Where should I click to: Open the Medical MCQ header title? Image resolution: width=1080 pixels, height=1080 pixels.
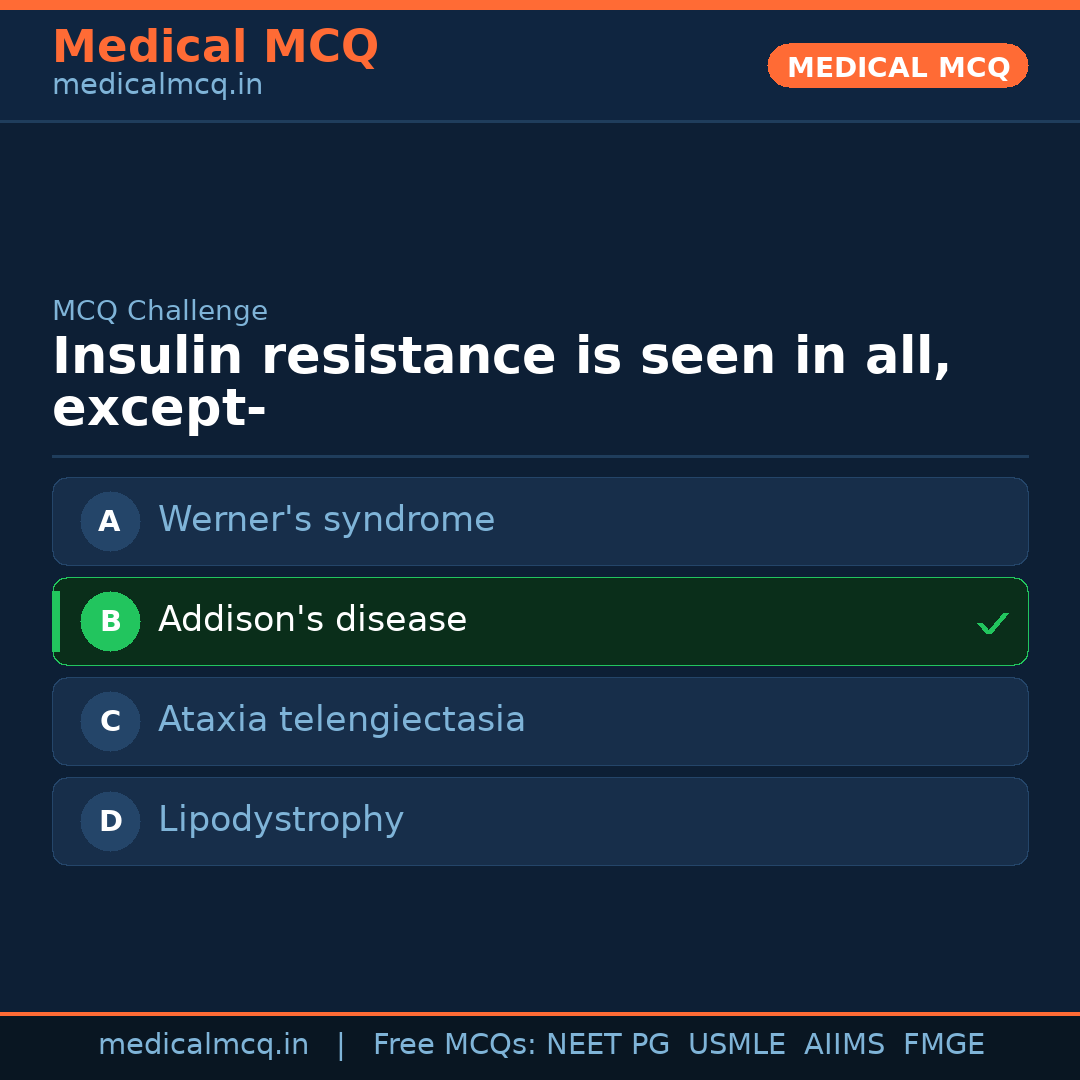(215, 47)
